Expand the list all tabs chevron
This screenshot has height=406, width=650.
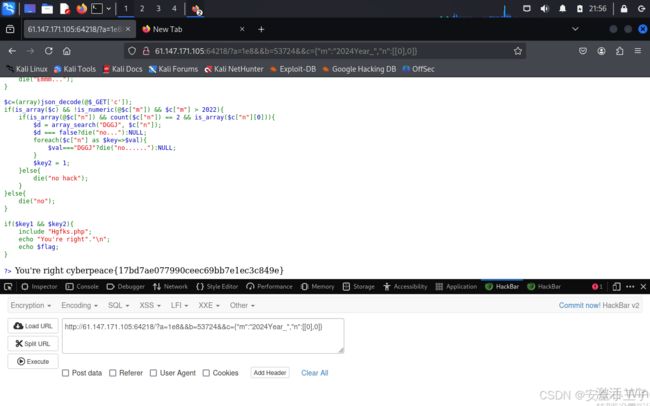click(575, 29)
